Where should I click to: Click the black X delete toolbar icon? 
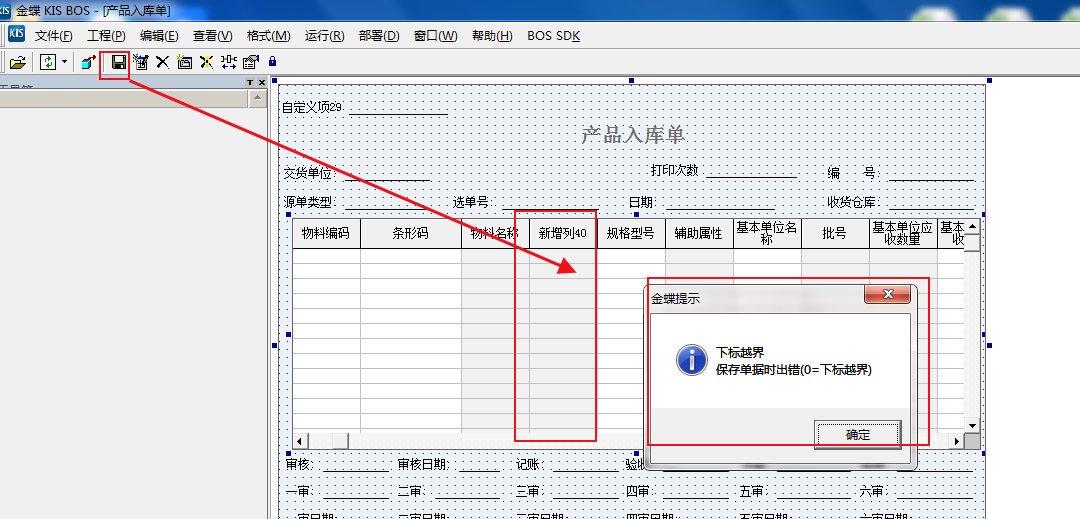click(x=163, y=63)
